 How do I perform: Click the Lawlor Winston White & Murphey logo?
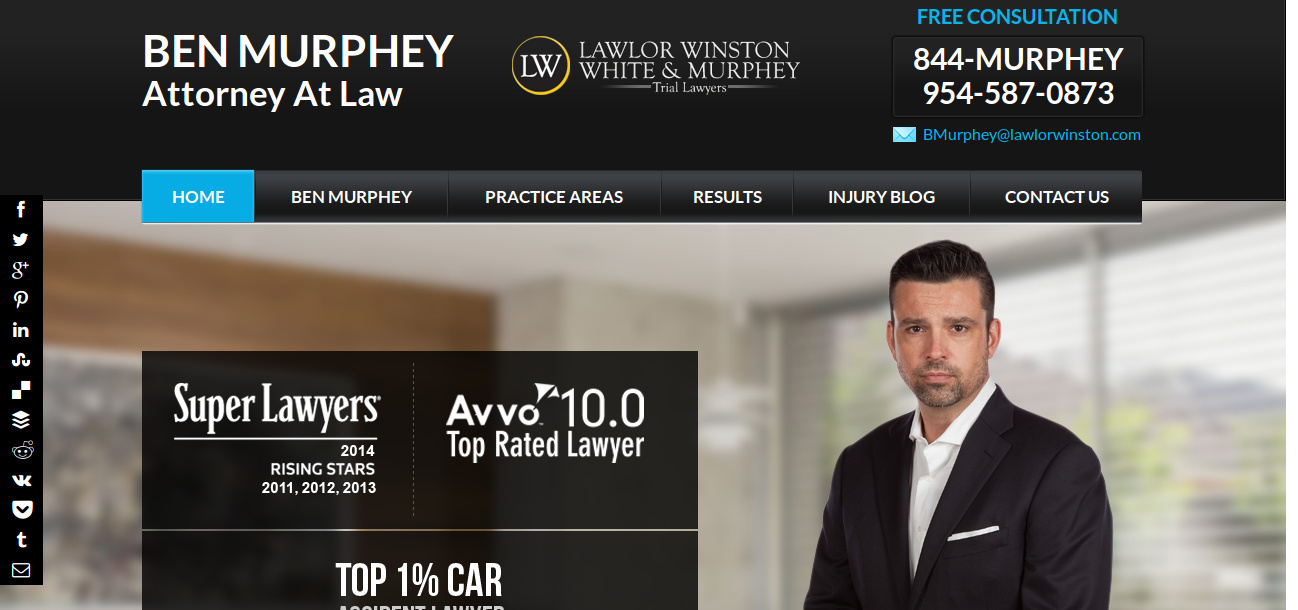[x=655, y=66]
